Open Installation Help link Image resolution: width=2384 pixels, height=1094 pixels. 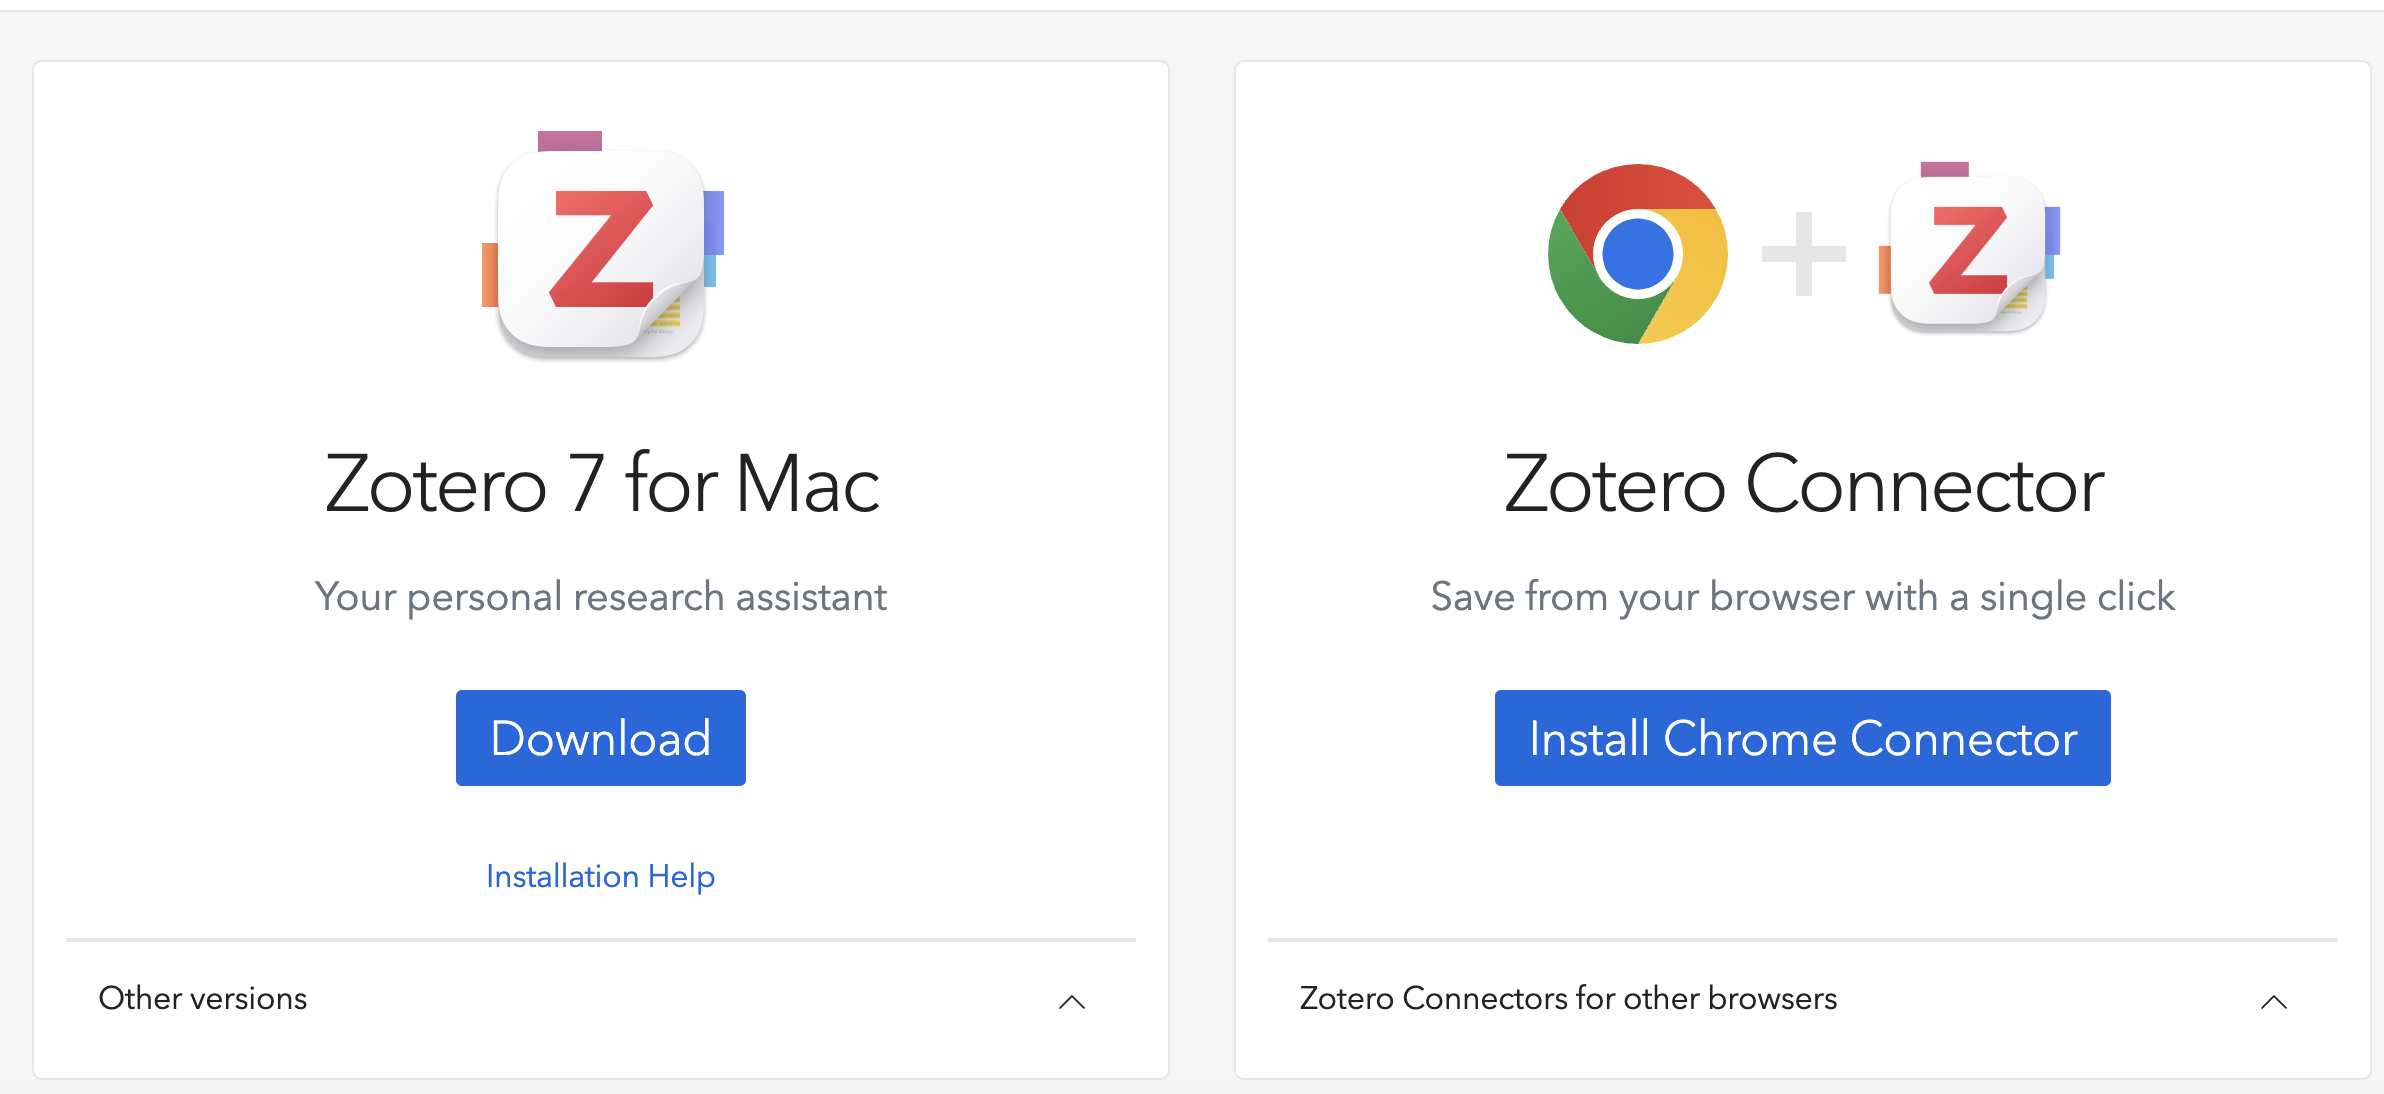click(x=601, y=872)
